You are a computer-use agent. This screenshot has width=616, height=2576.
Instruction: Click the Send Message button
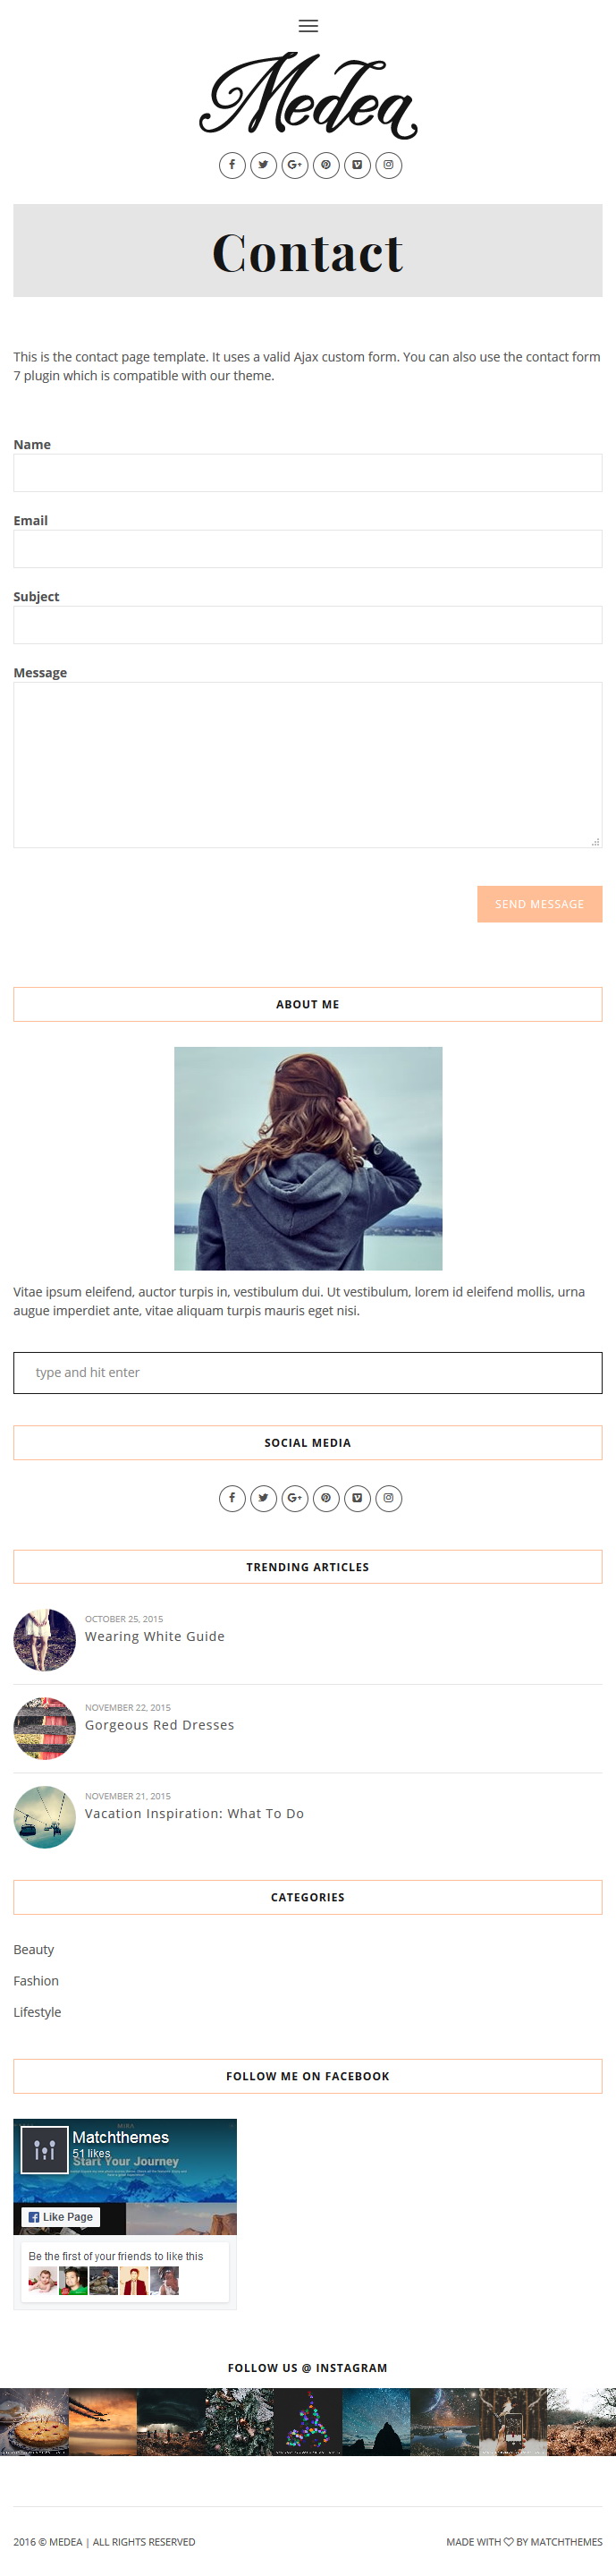pos(540,904)
